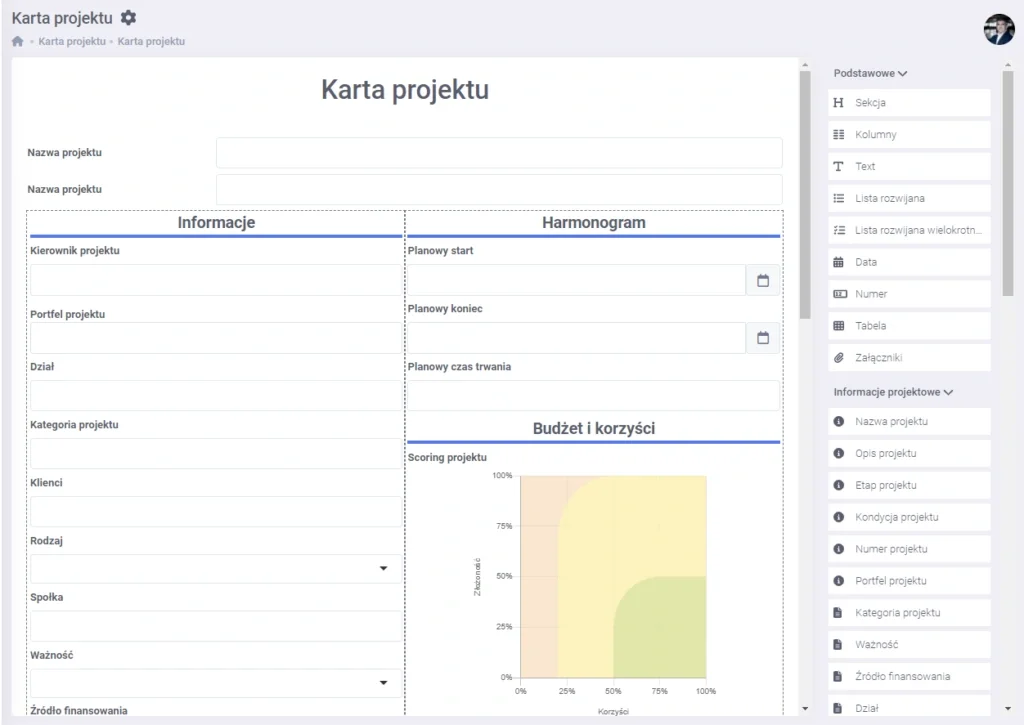The image size is (1024, 725).
Task: Click the second Nazwa projektu input field
Action: (499, 189)
